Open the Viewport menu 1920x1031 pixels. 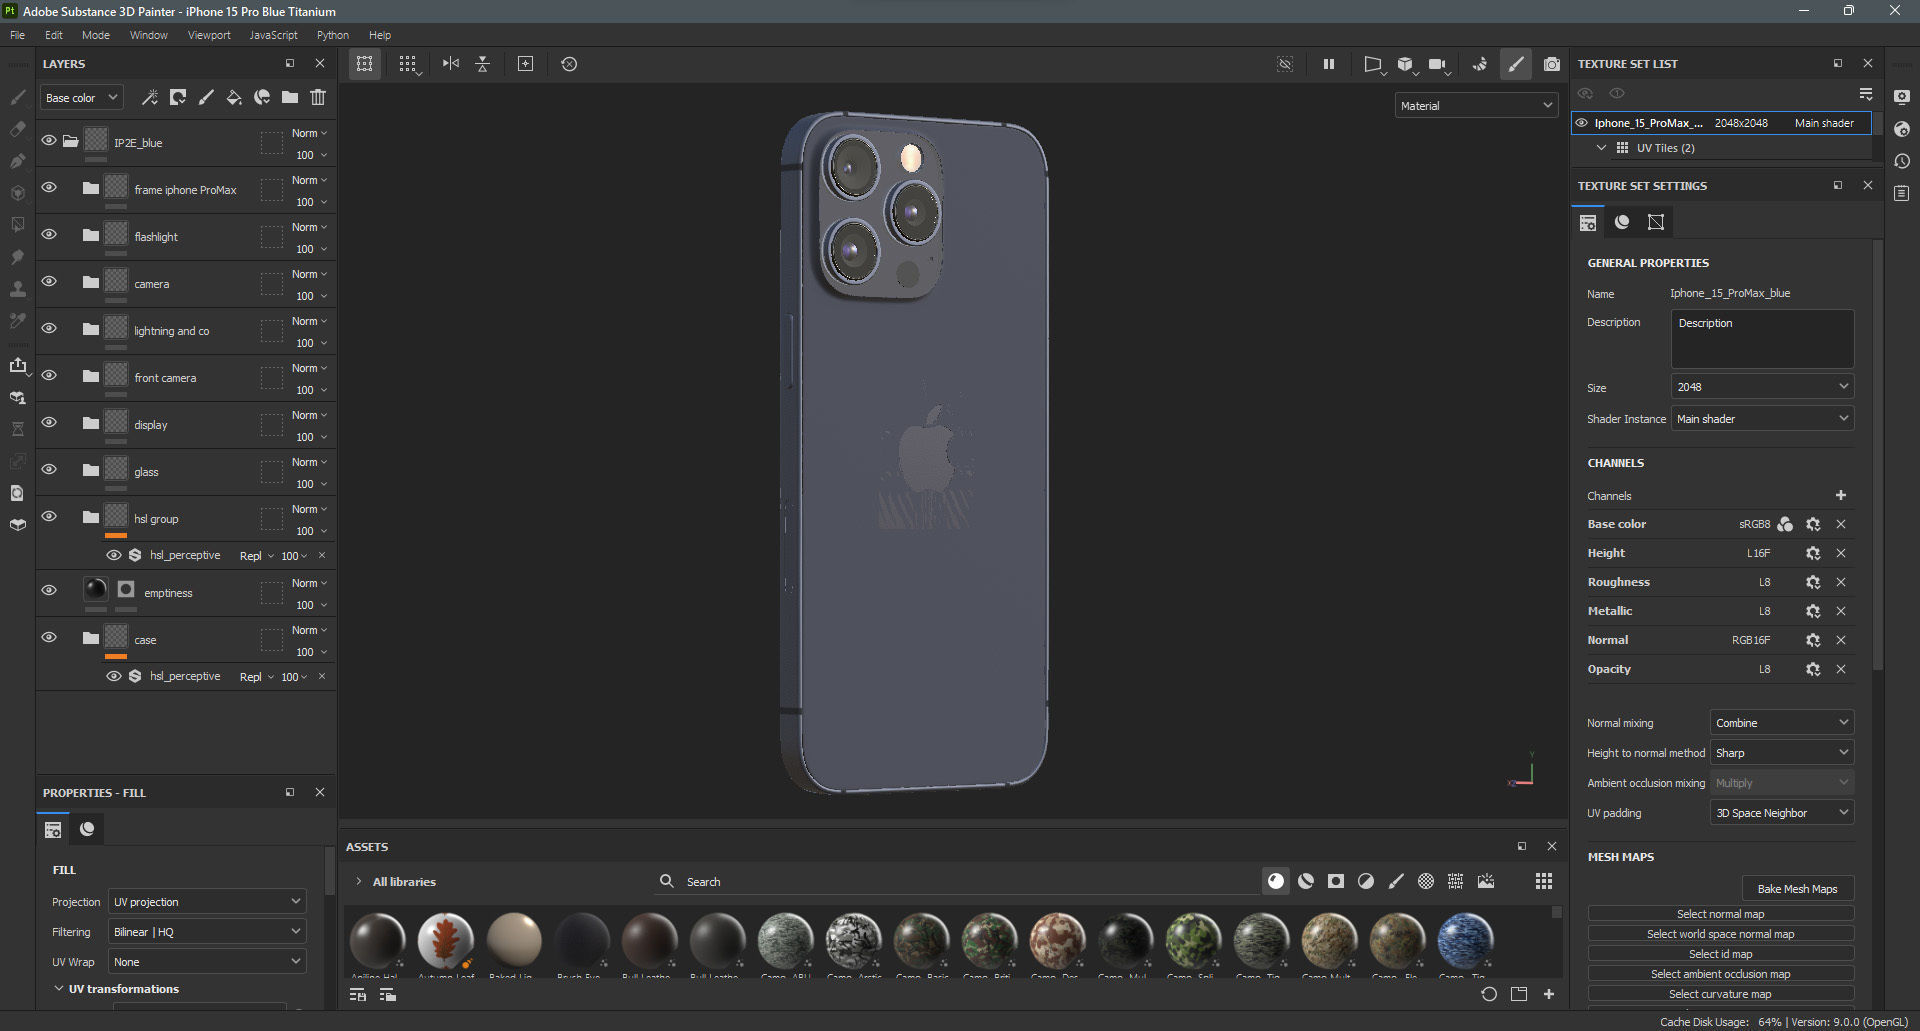click(209, 35)
